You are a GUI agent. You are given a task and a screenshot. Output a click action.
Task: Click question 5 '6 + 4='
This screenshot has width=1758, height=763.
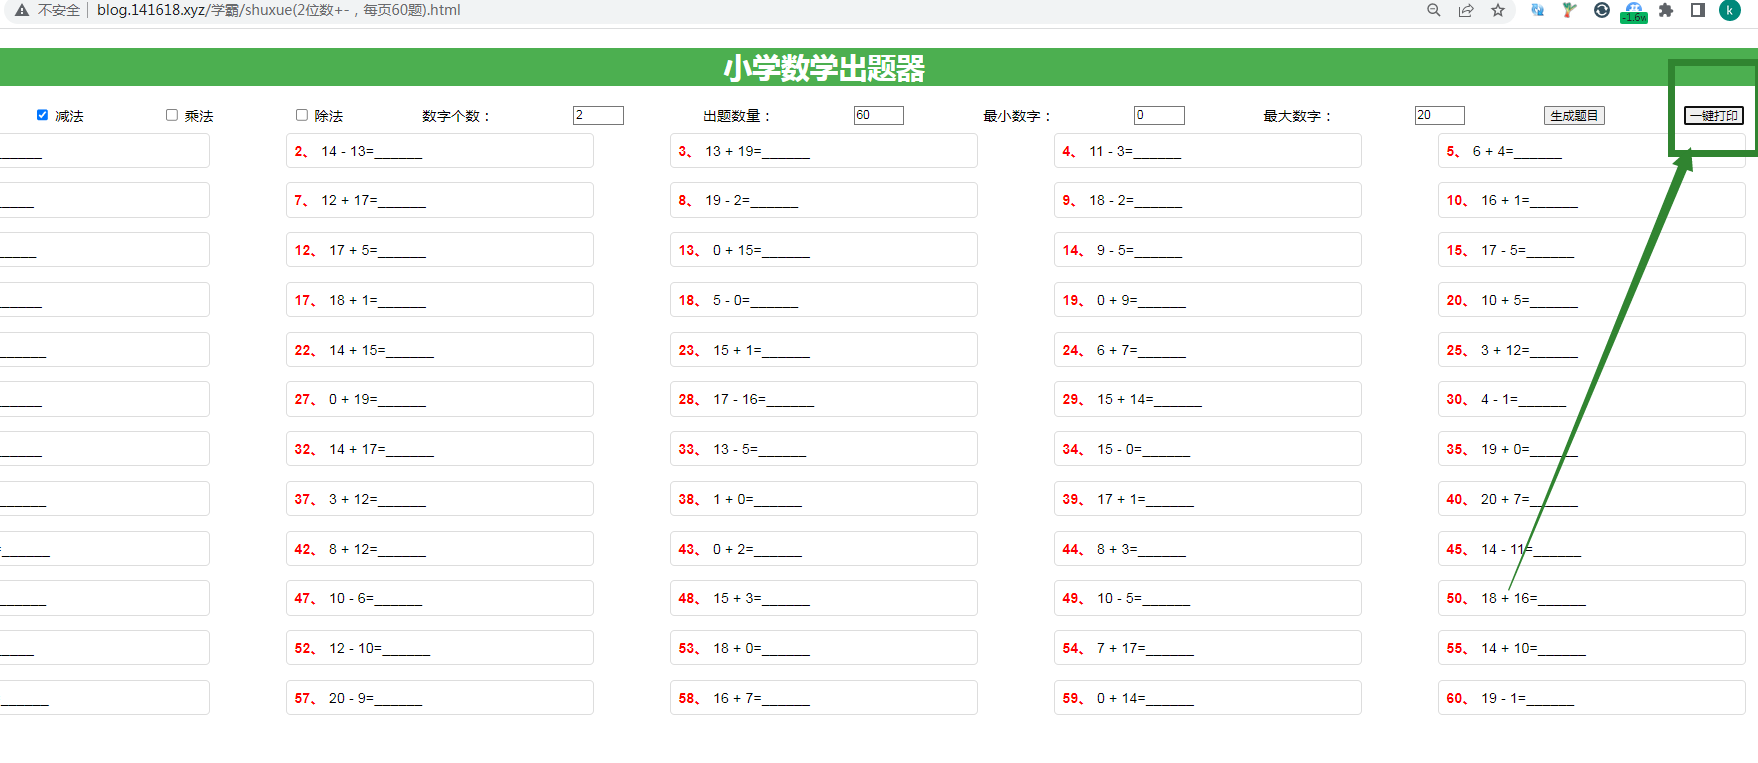[1591, 151]
